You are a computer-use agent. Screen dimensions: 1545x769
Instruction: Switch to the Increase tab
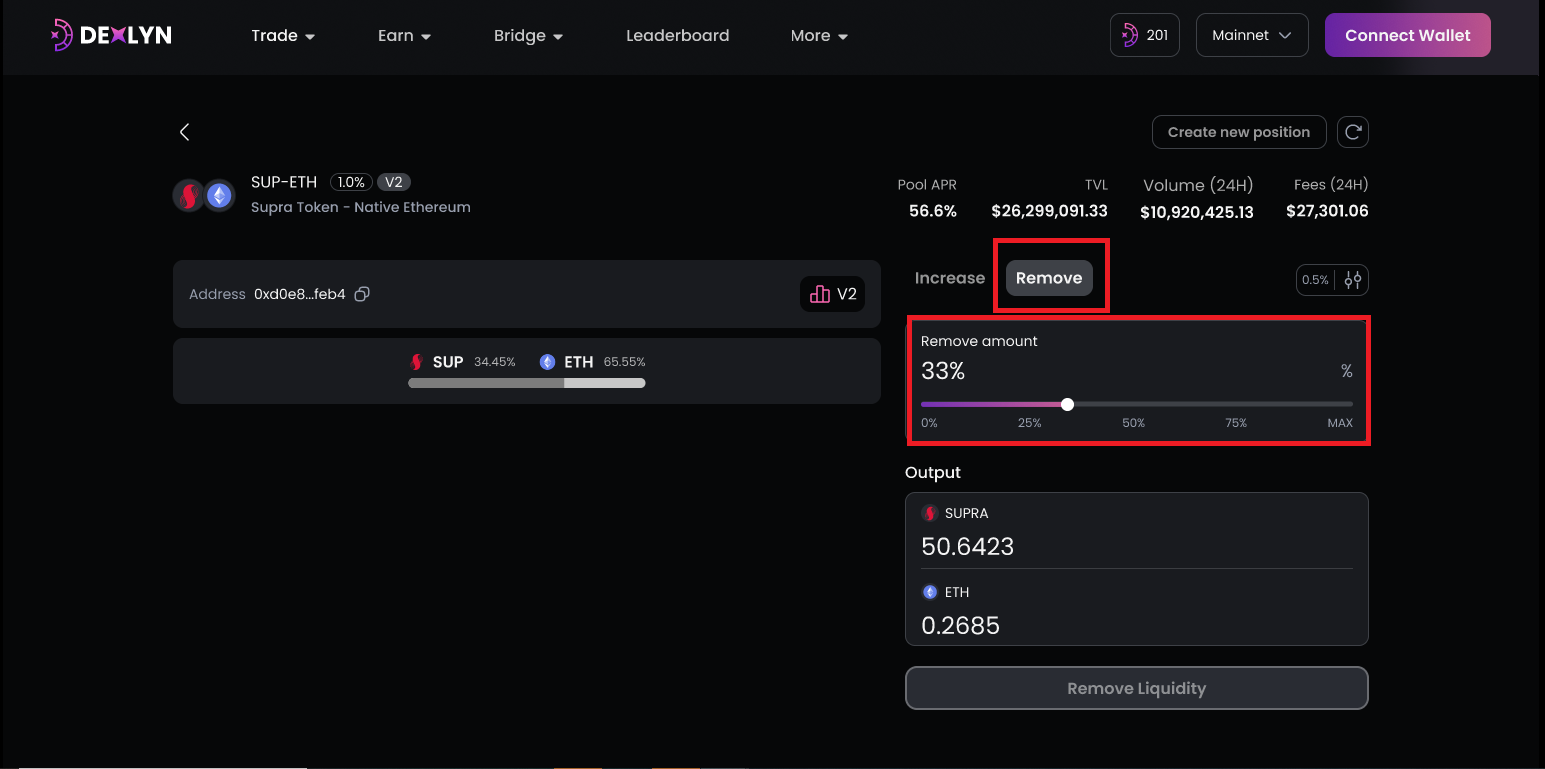[949, 278]
